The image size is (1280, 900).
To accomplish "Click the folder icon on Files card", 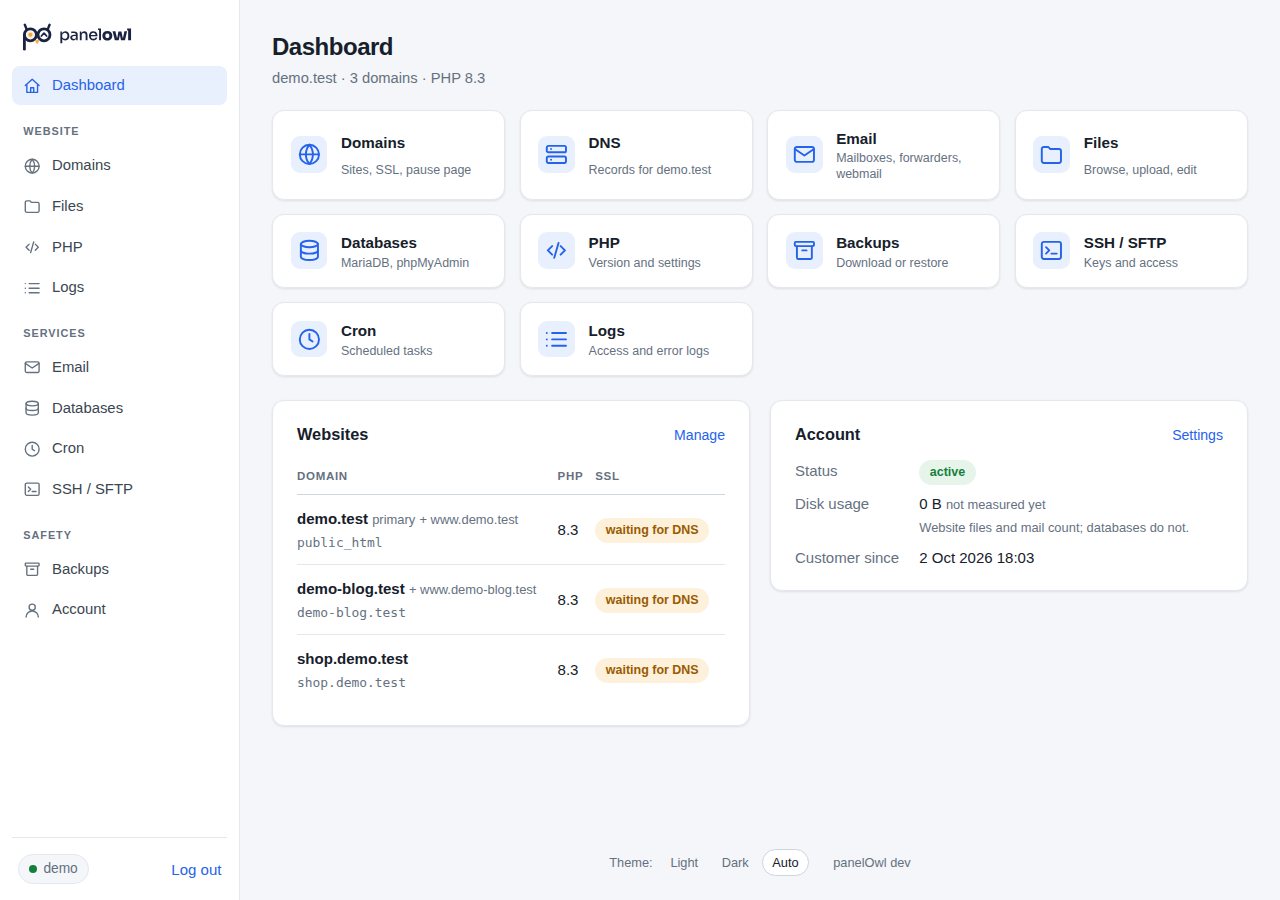I will [1051, 154].
